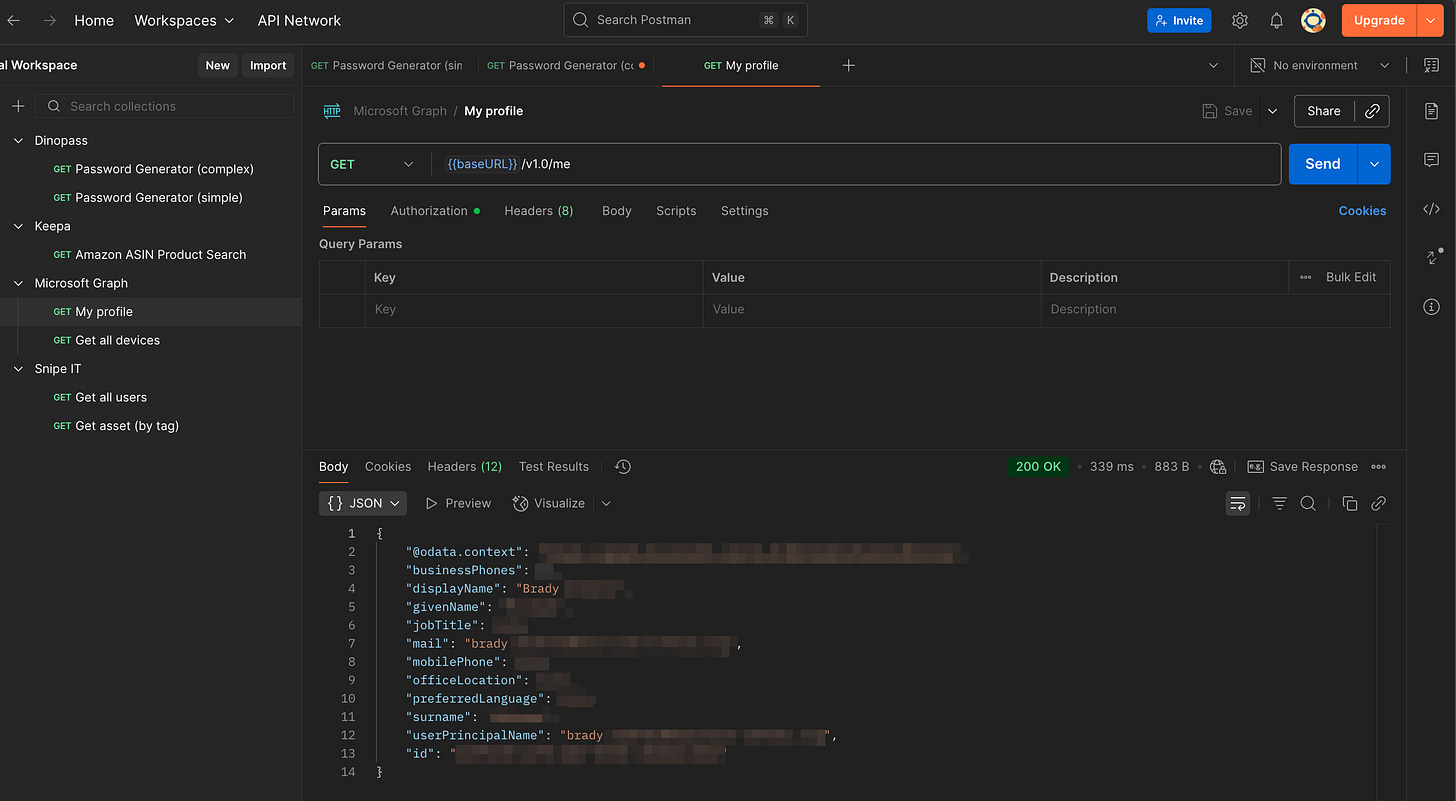Open the Code snippet sidebar icon
The image size is (1456, 801).
[x=1432, y=209]
